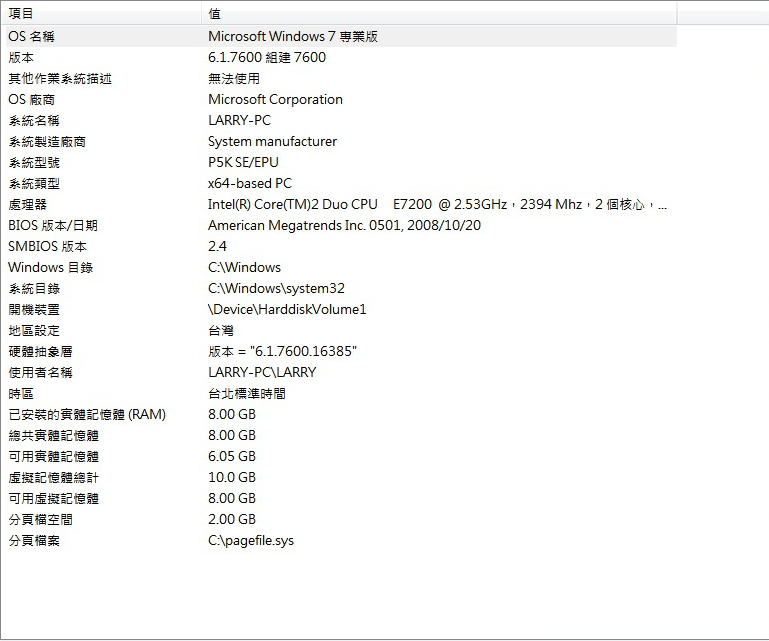This screenshot has height=641, width=769.
Task: Select the 分頁檔空間 row label
Action: click(x=40, y=520)
